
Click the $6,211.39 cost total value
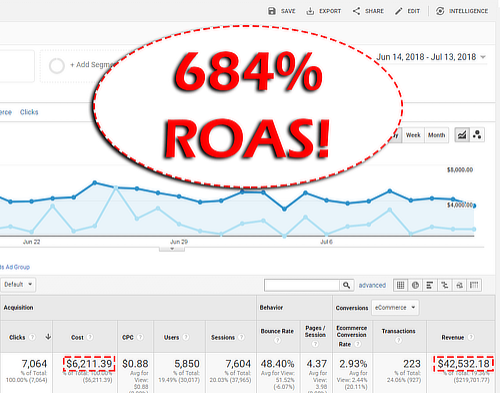[89, 364]
